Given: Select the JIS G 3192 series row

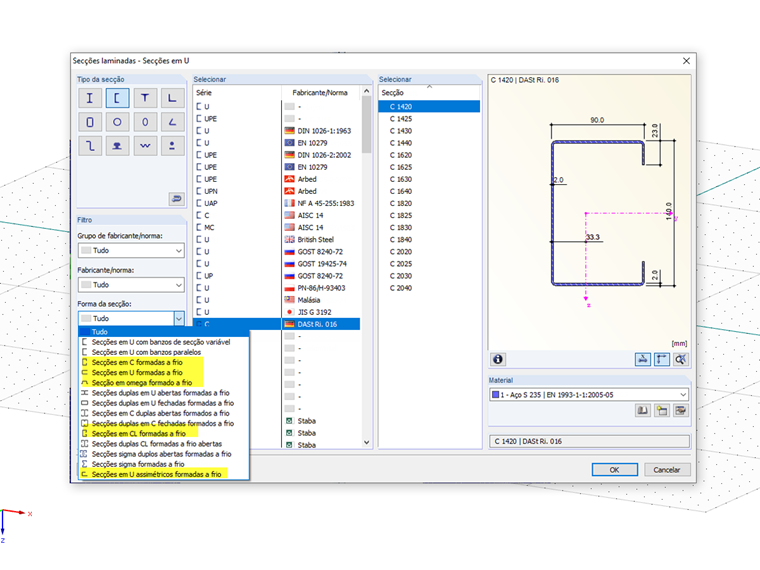Looking at the screenshot, I should [277, 312].
